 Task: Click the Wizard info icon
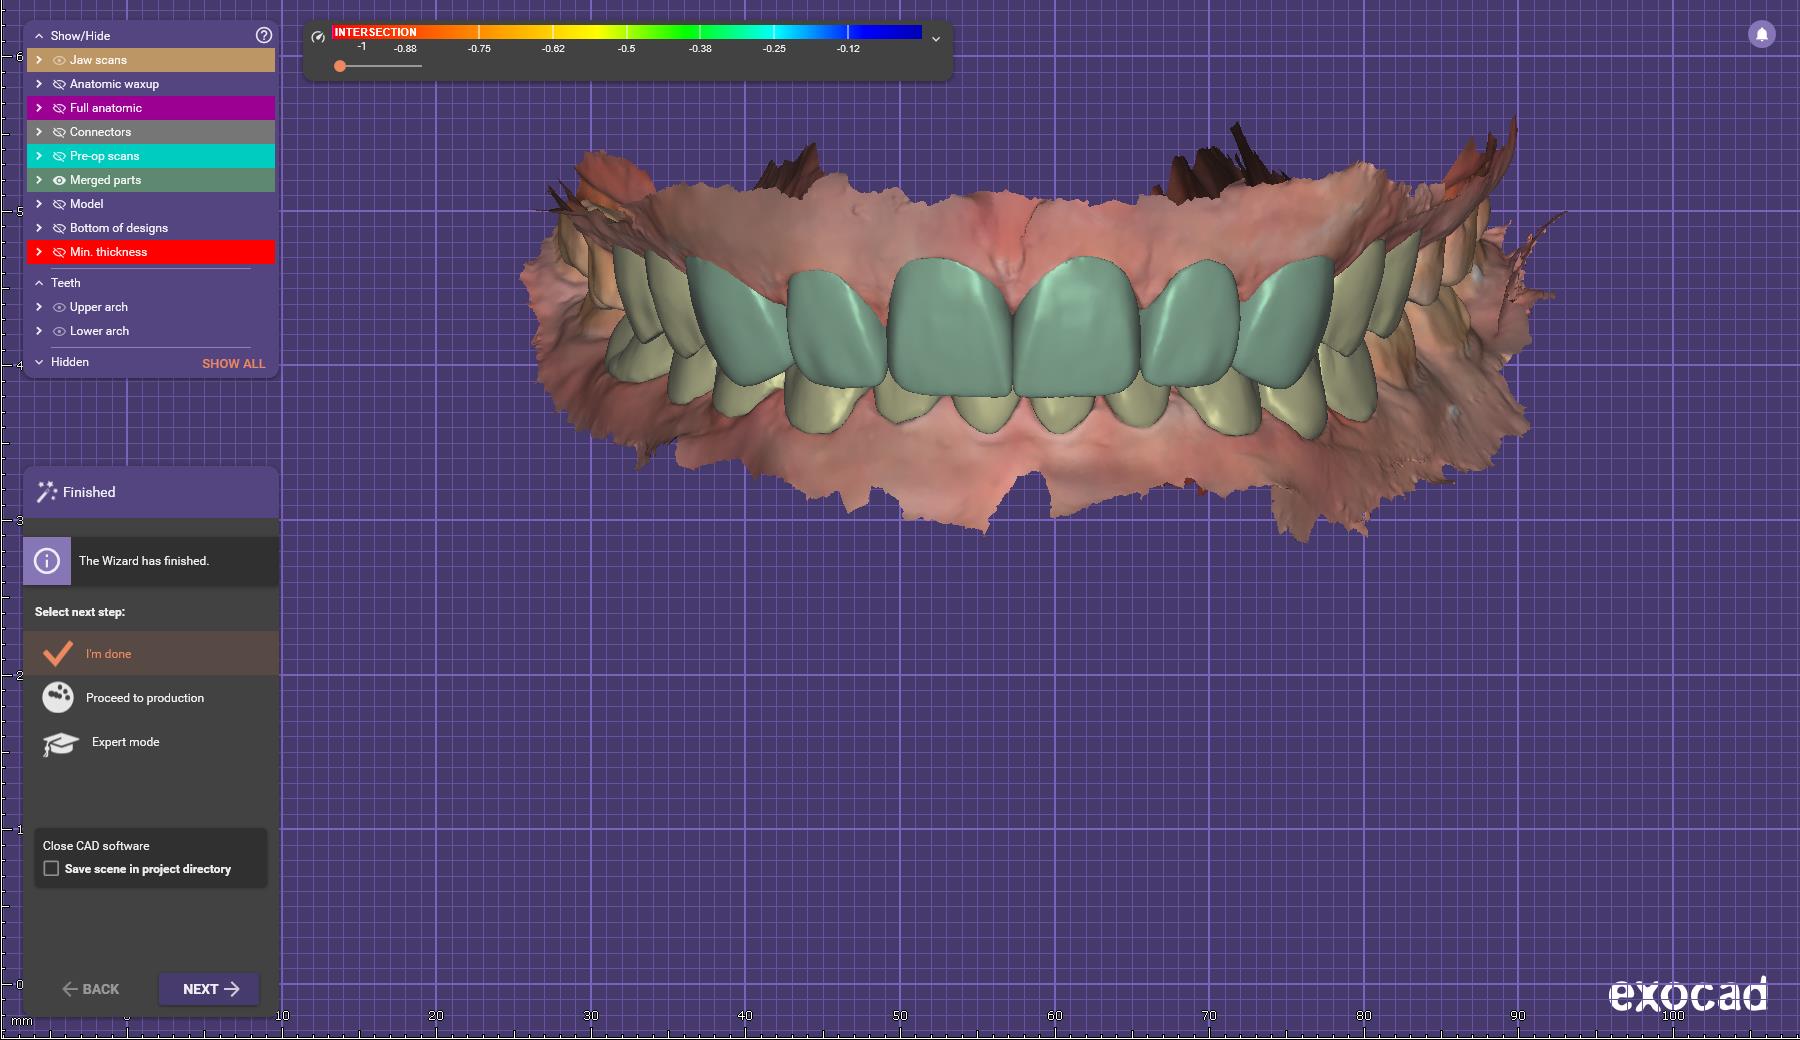47,561
